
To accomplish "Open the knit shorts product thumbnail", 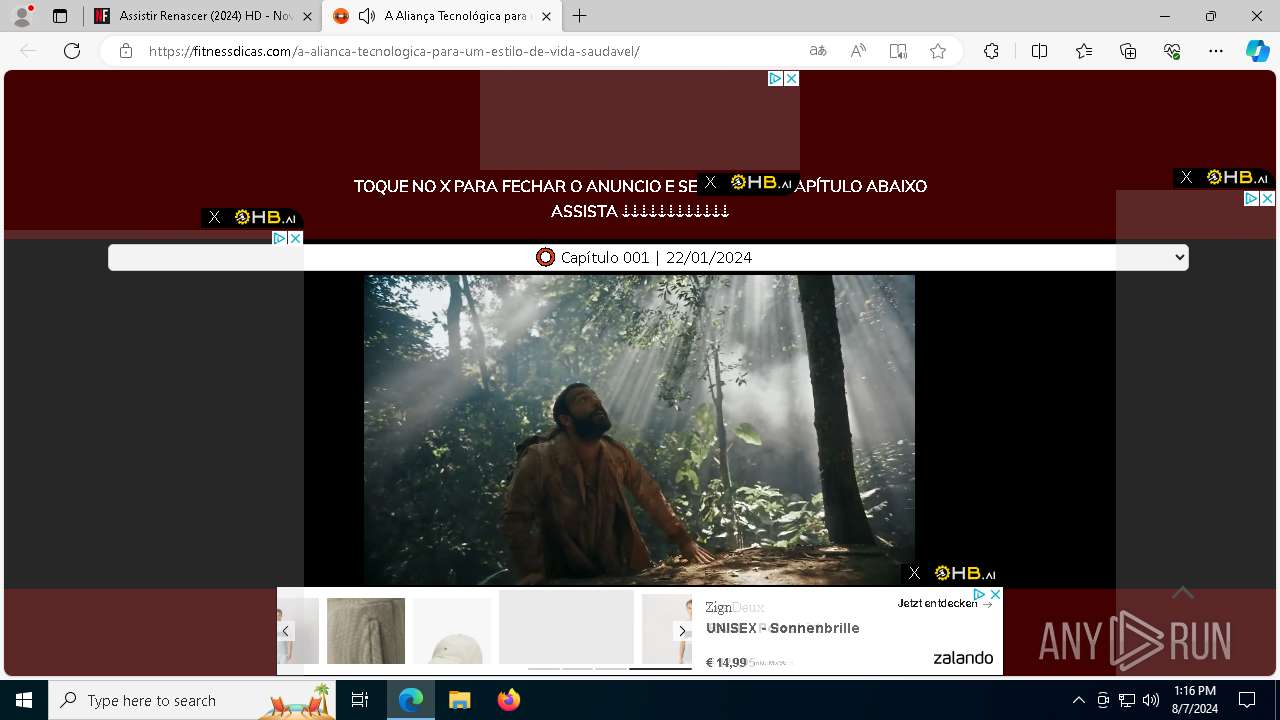I will [366, 631].
